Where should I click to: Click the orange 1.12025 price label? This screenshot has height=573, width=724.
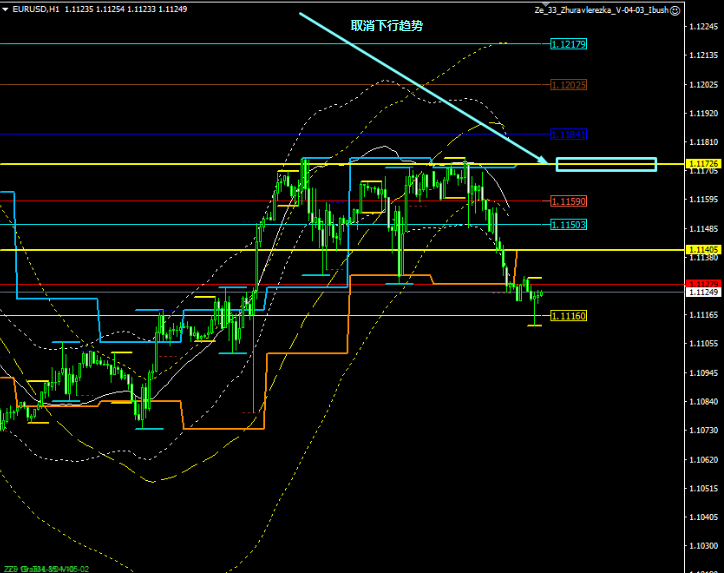[x=568, y=85]
